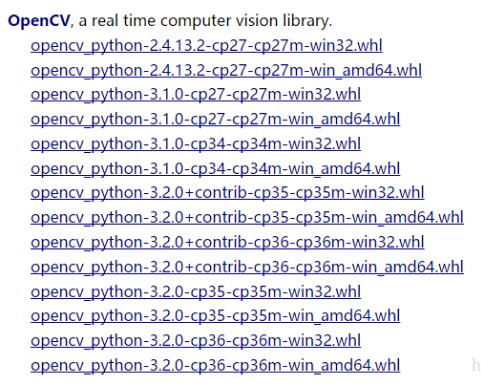The image size is (481, 385).
Task: Click opencv_python-3.1.0-cp27-cp27m-win32.whl link
Action: (x=196, y=95)
